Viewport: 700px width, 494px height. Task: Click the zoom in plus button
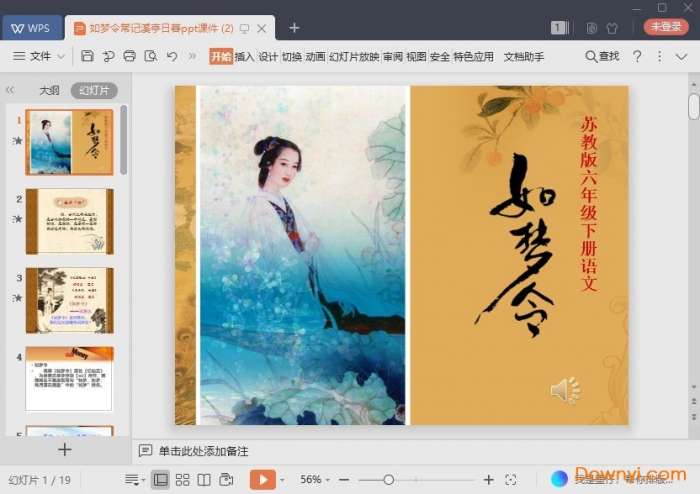[x=488, y=480]
